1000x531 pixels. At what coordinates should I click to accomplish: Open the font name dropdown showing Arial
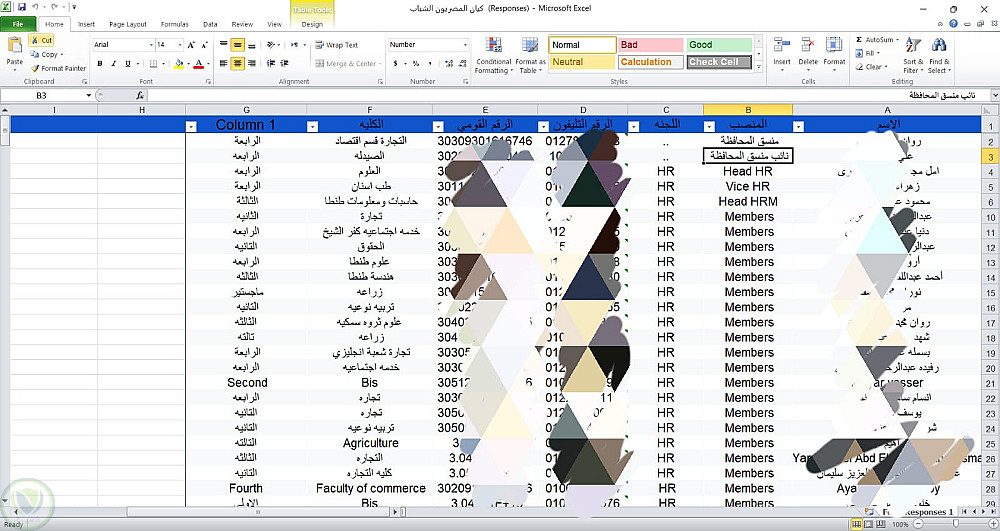151,45
